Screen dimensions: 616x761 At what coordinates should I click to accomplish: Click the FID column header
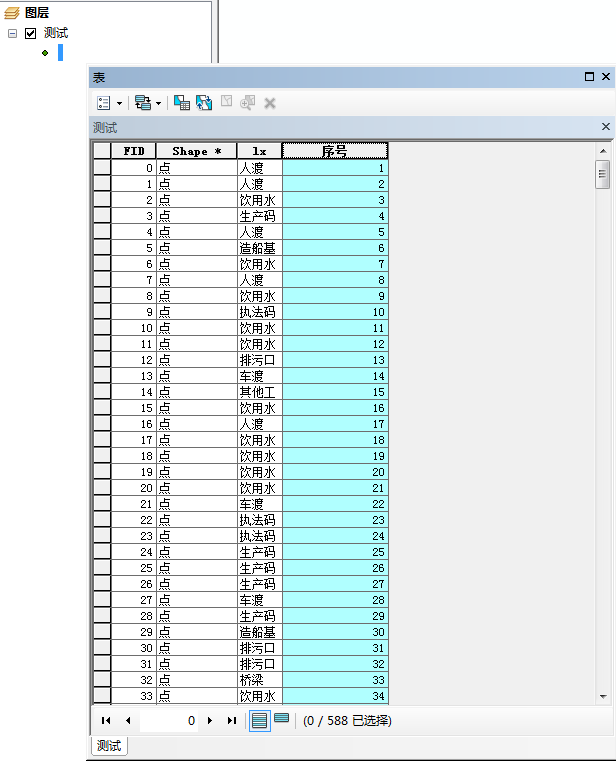pos(133,151)
